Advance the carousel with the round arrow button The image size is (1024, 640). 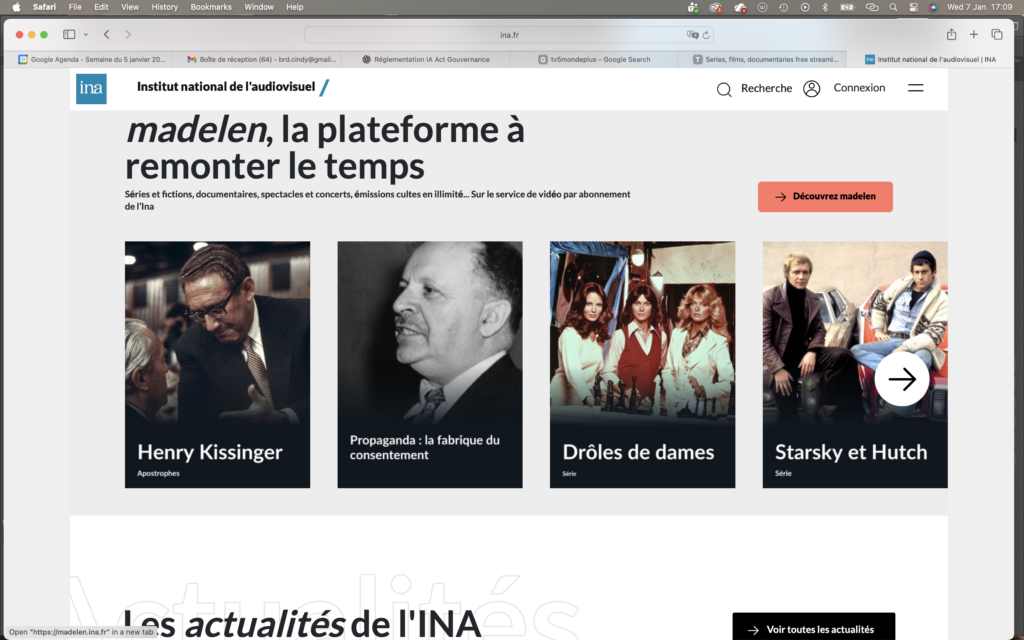pyautogui.click(x=901, y=379)
